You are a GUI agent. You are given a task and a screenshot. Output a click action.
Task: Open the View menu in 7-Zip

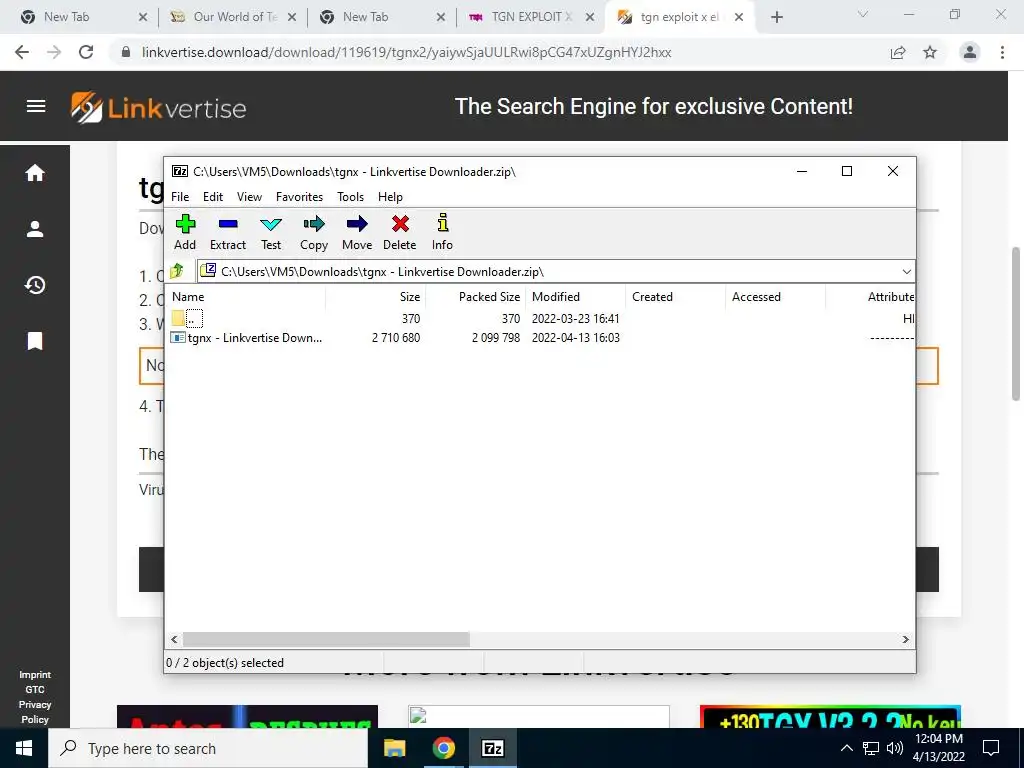[249, 197]
